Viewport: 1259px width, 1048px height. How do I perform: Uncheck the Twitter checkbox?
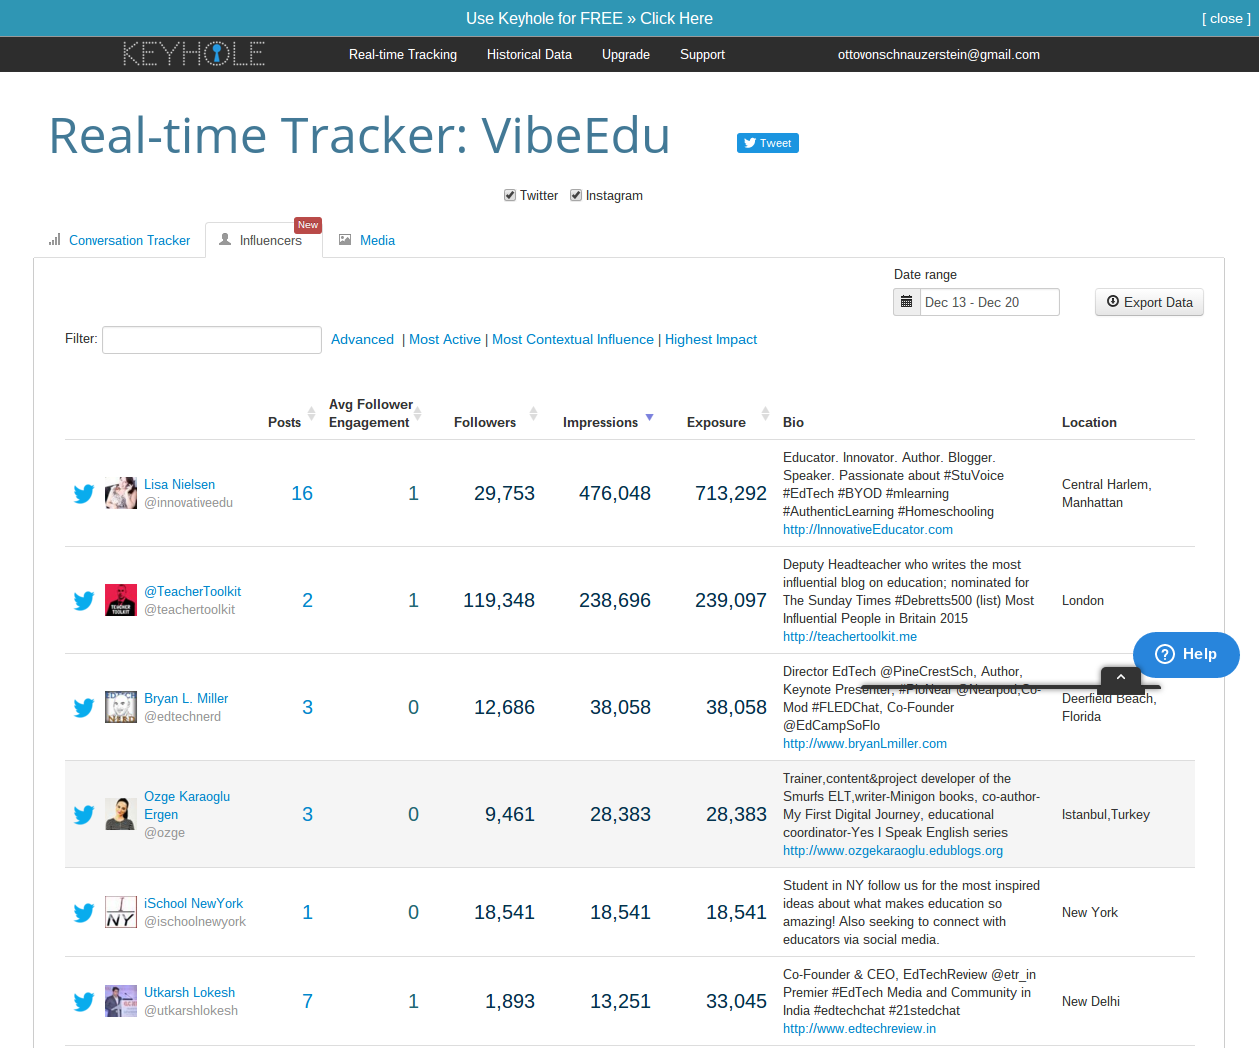pos(510,195)
